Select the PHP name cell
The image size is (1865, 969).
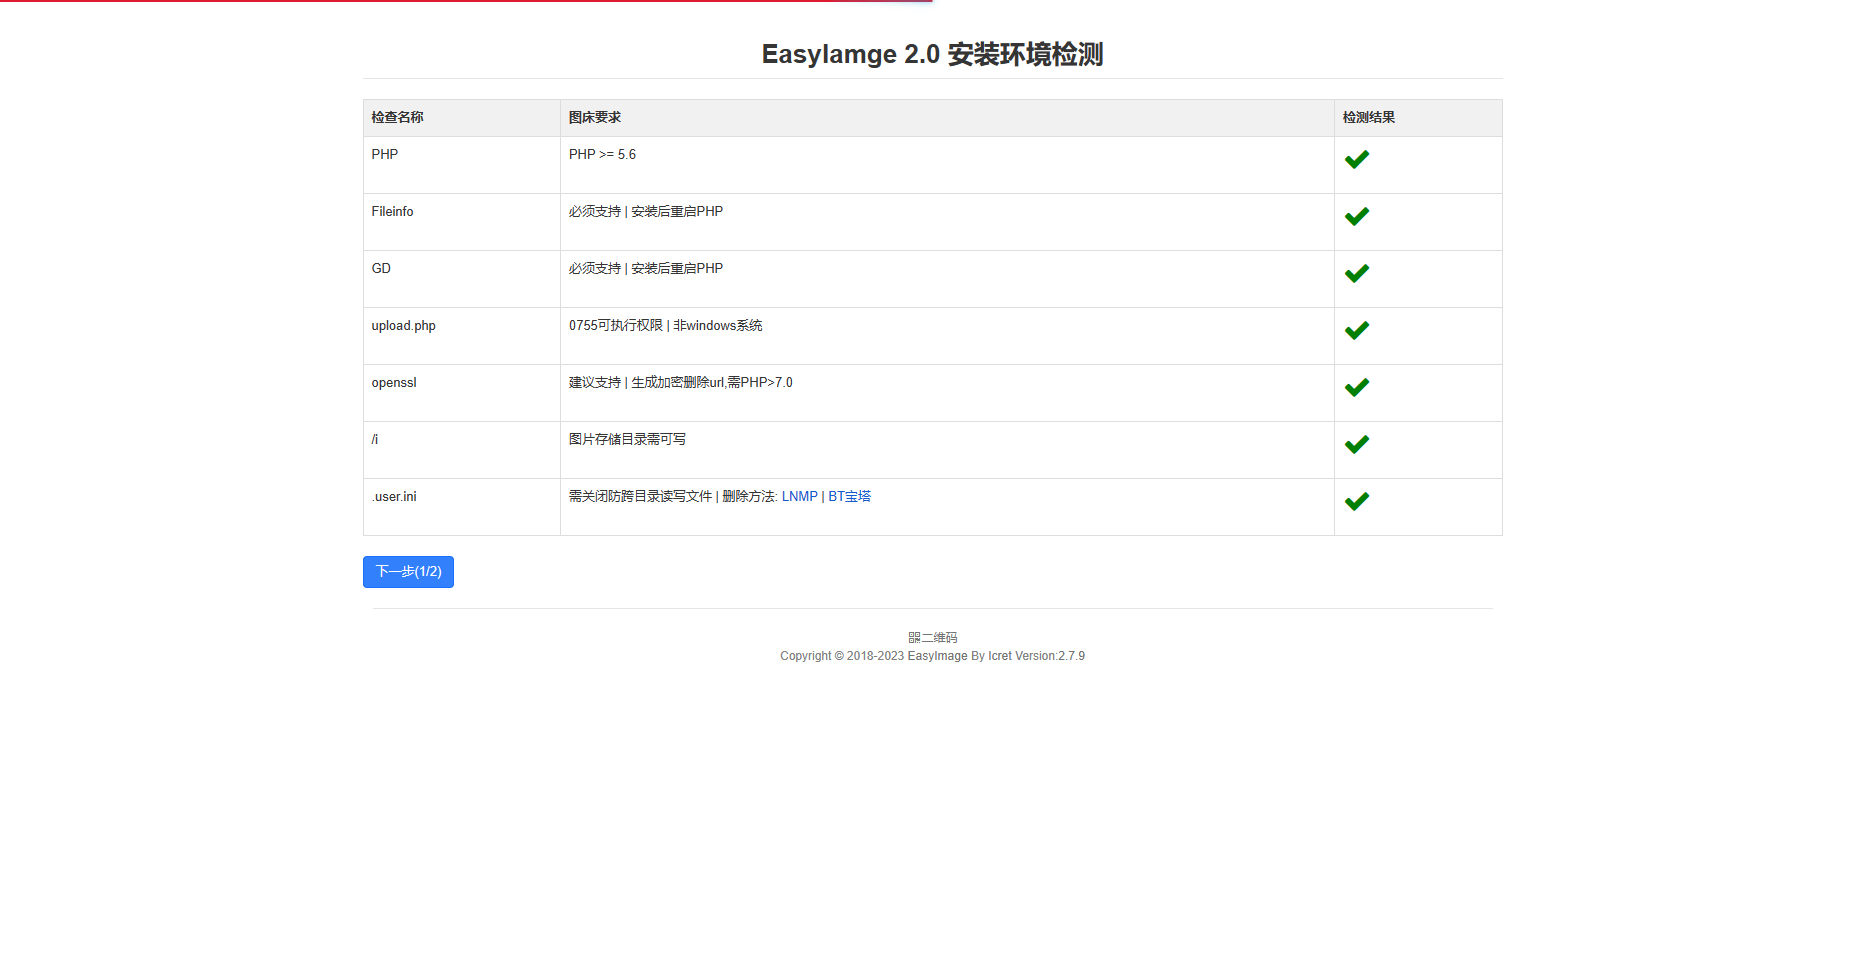coord(462,165)
